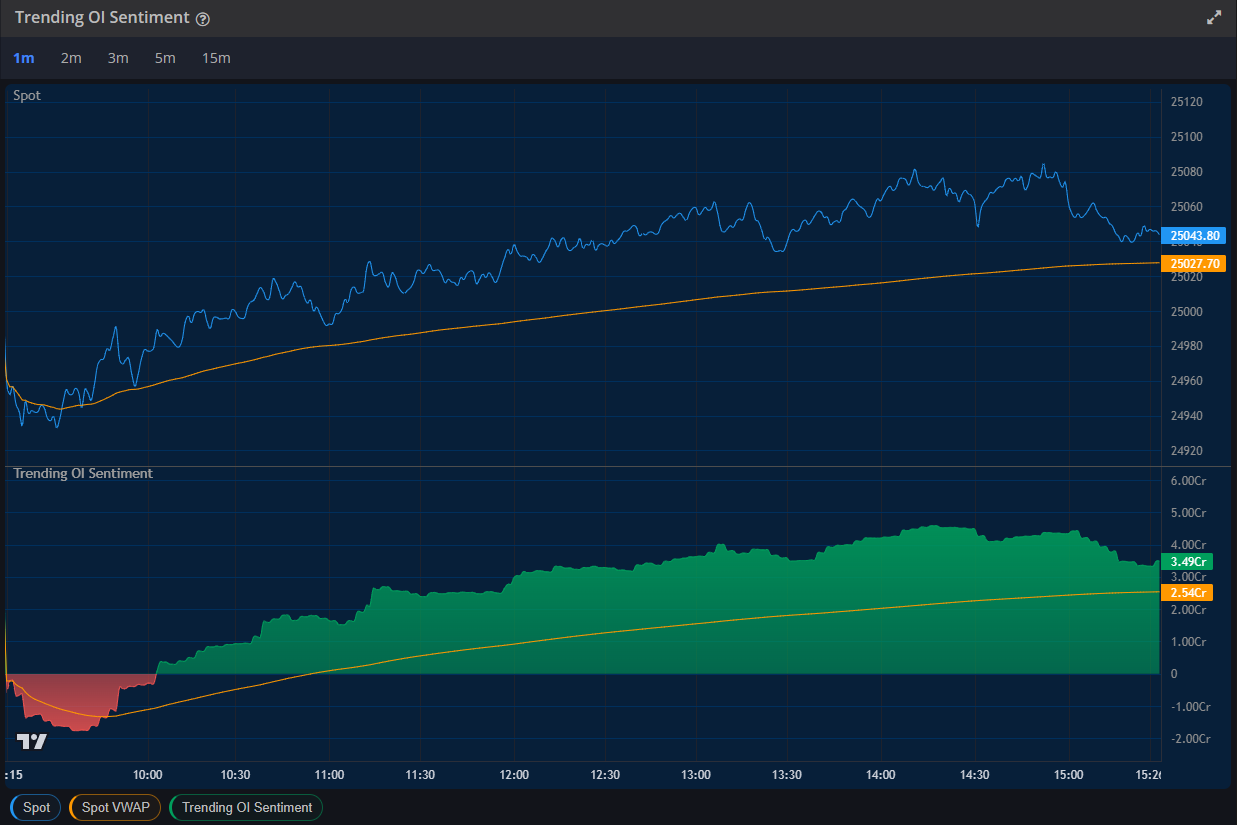Viewport: 1237px width, 825px height.
Task: Click the fullscreen expand icon
Action: click(1213, 17)
